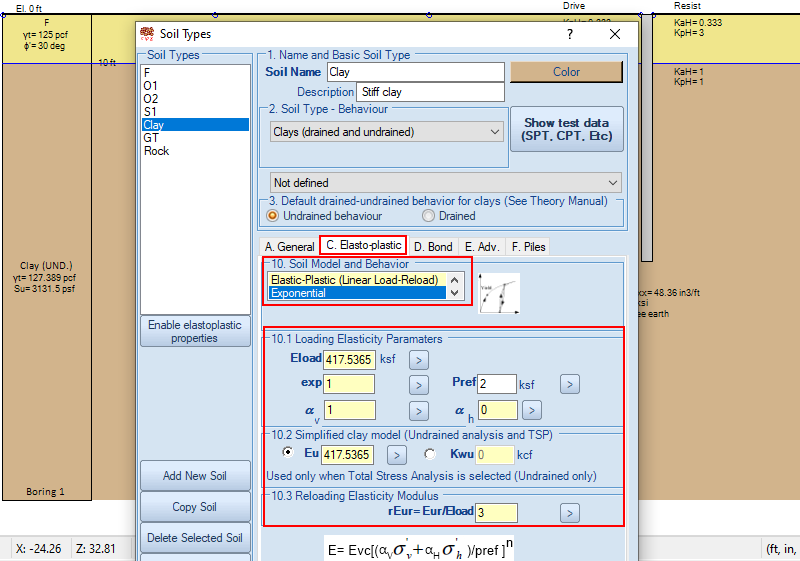Select Undrained behaviour radio button
The width and height of the screenshot is (800, 561).
coord(273,216)
